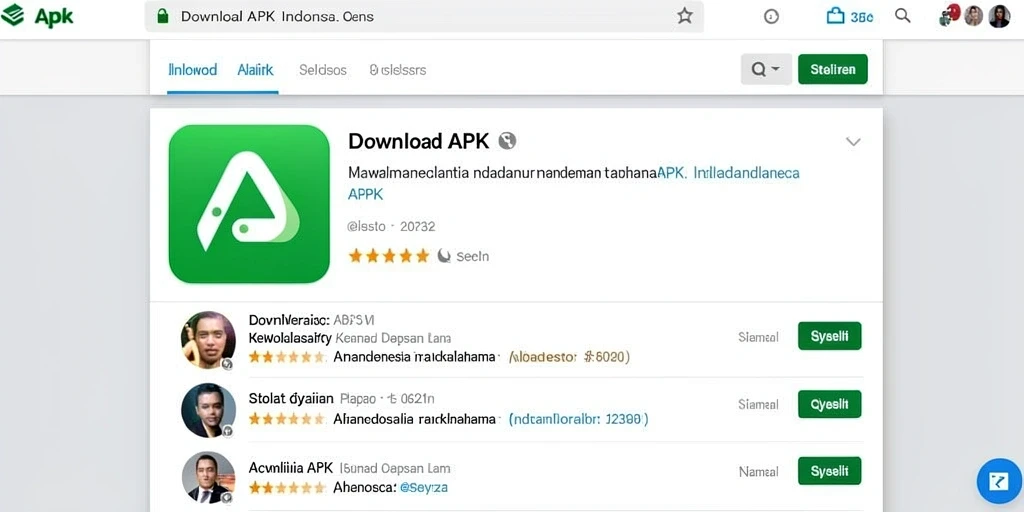This screenshot has width=1024, height=512.
Task: Open avatar of the Kewolalasairy reviewer
Action: (x=208, y=340)
